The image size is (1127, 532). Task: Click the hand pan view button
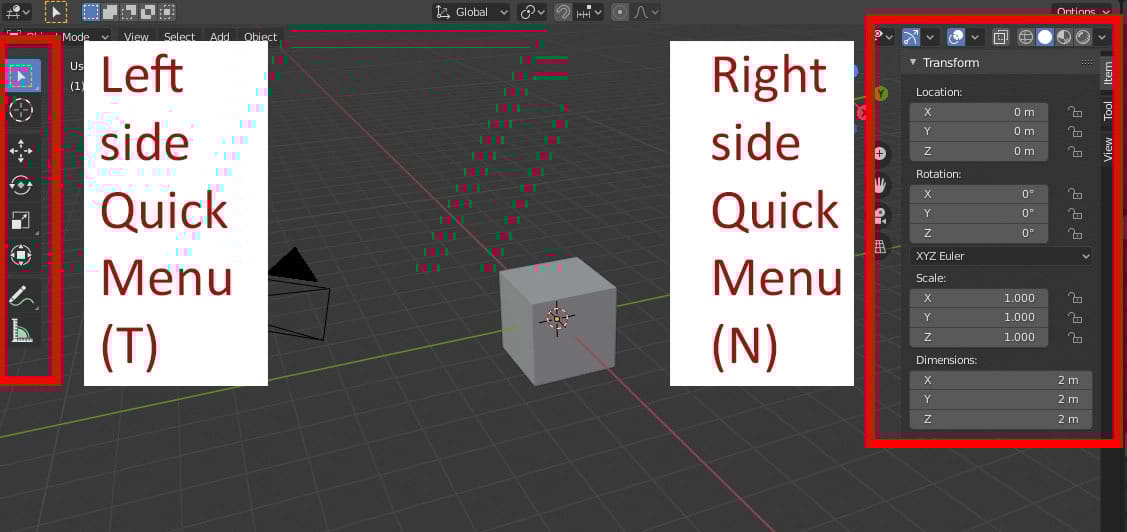pos(880,185)
